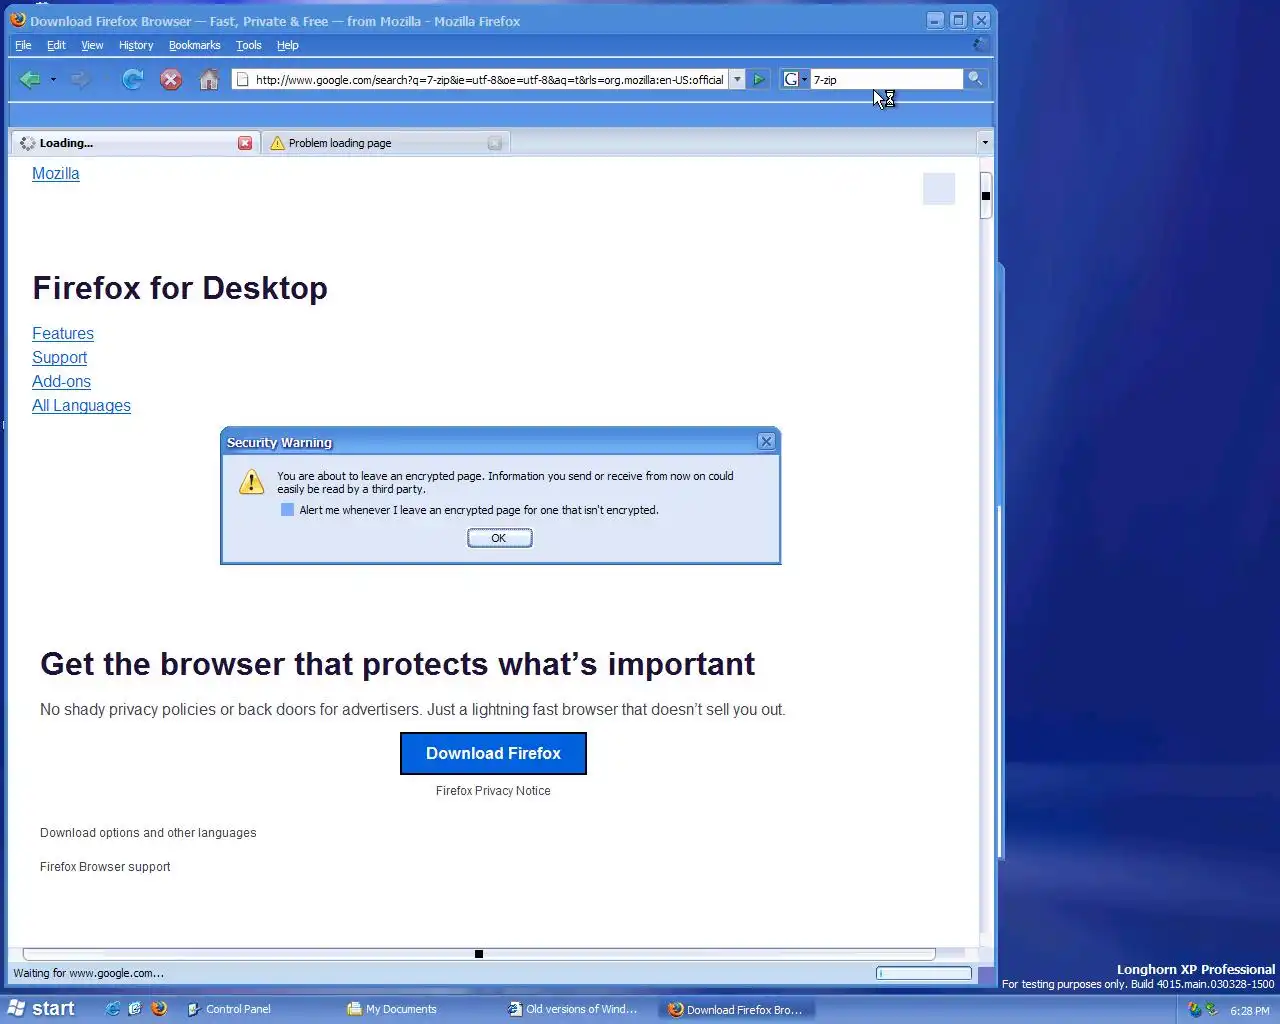1280x1024 pixels.
Task: Open Firefox Browser support link
Action: tap(105, 866)
